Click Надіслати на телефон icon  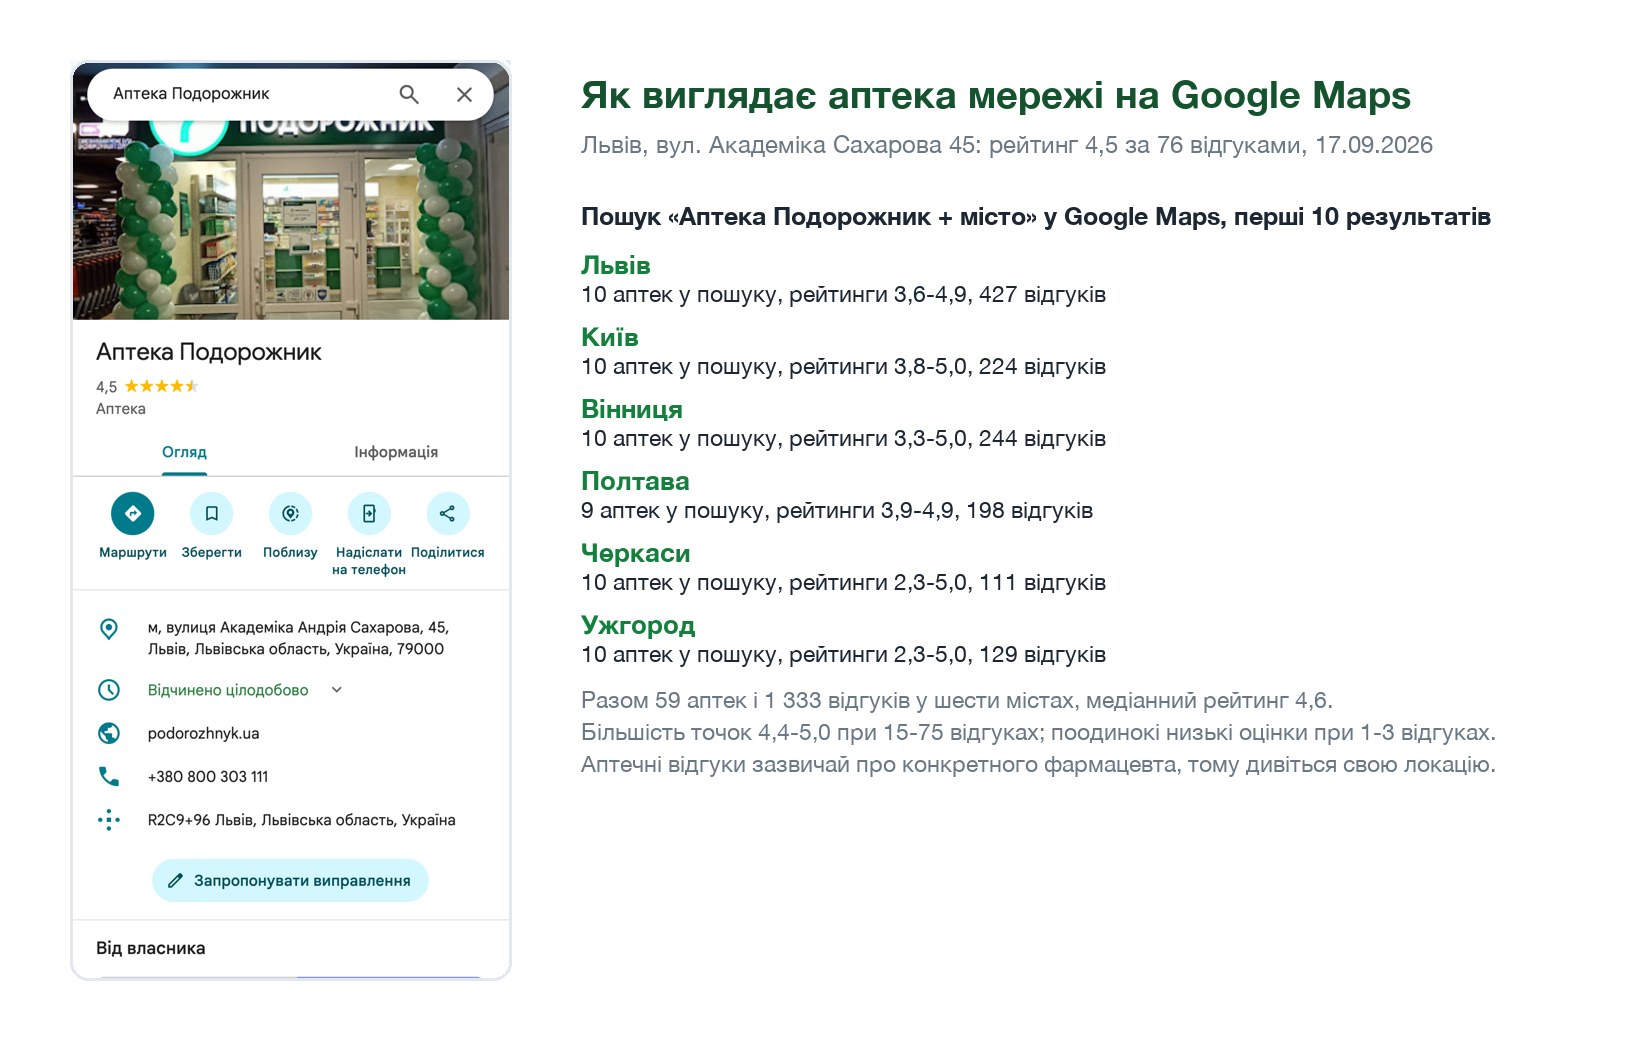[x=369, y=514]
